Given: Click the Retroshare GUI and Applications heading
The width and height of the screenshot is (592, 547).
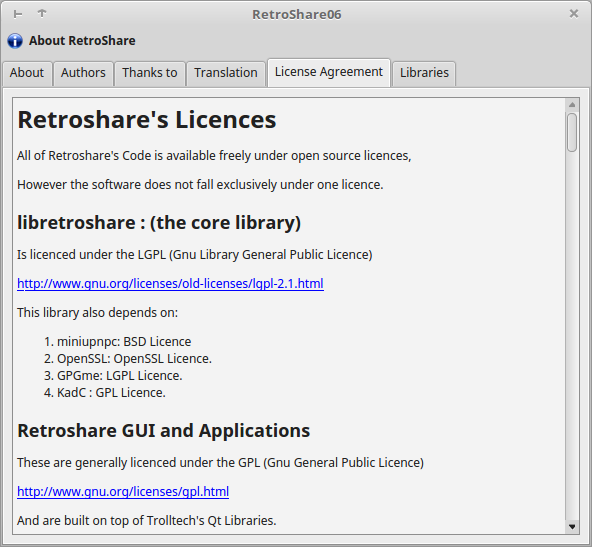Looking at the screenshot, I should (163, 431).
